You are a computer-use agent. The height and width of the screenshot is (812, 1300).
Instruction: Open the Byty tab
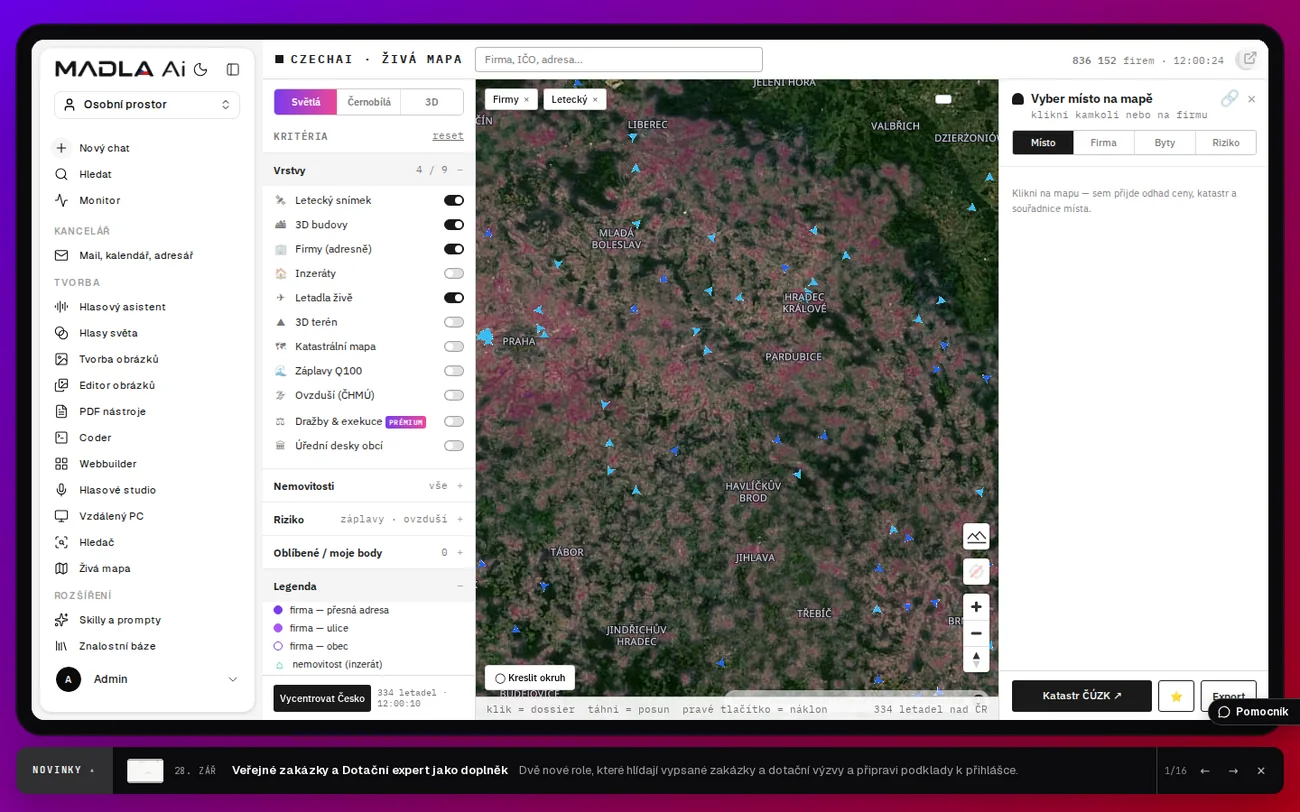coord(1165,143)
